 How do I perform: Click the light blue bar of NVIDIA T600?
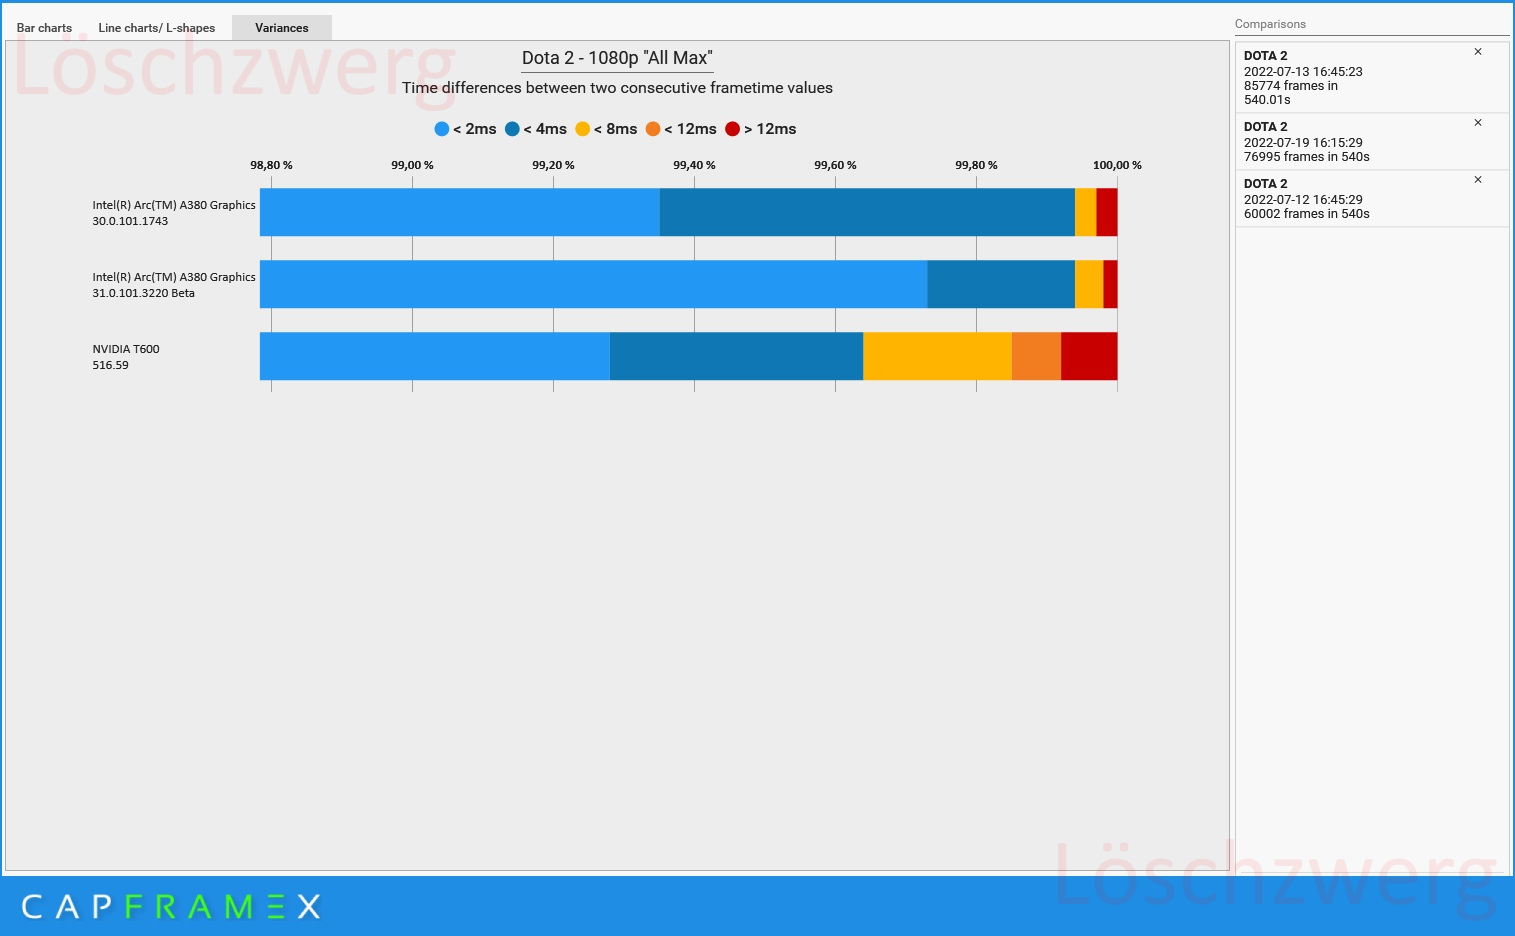[435, 356]
